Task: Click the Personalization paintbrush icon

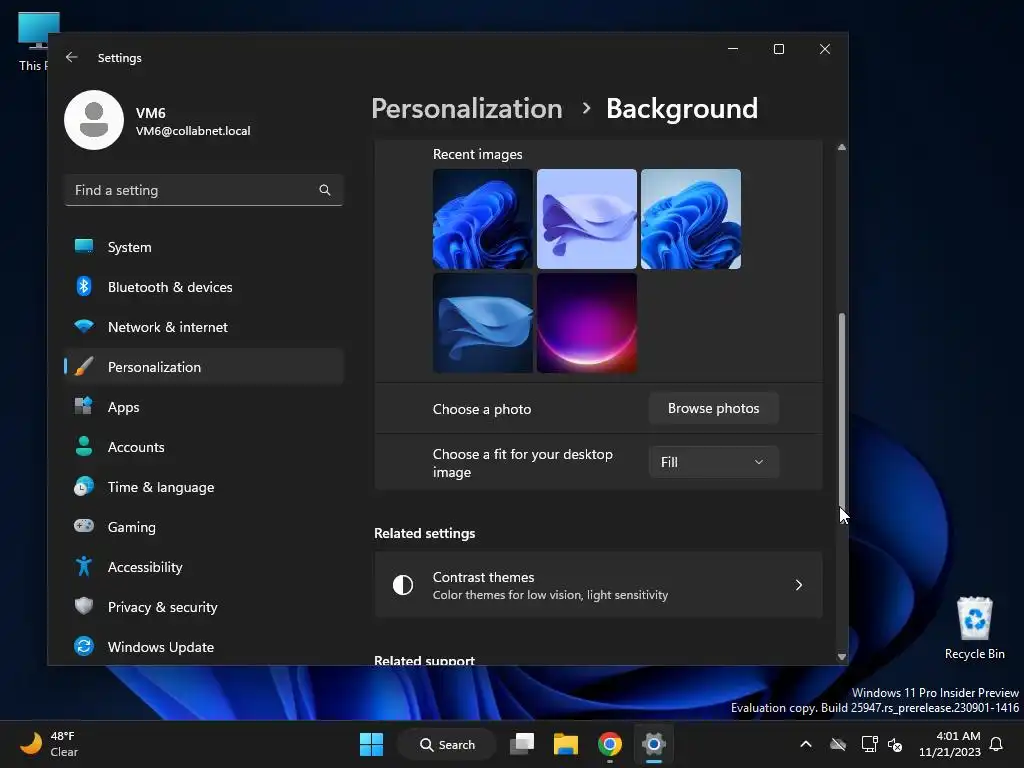Action: [84, 366]
